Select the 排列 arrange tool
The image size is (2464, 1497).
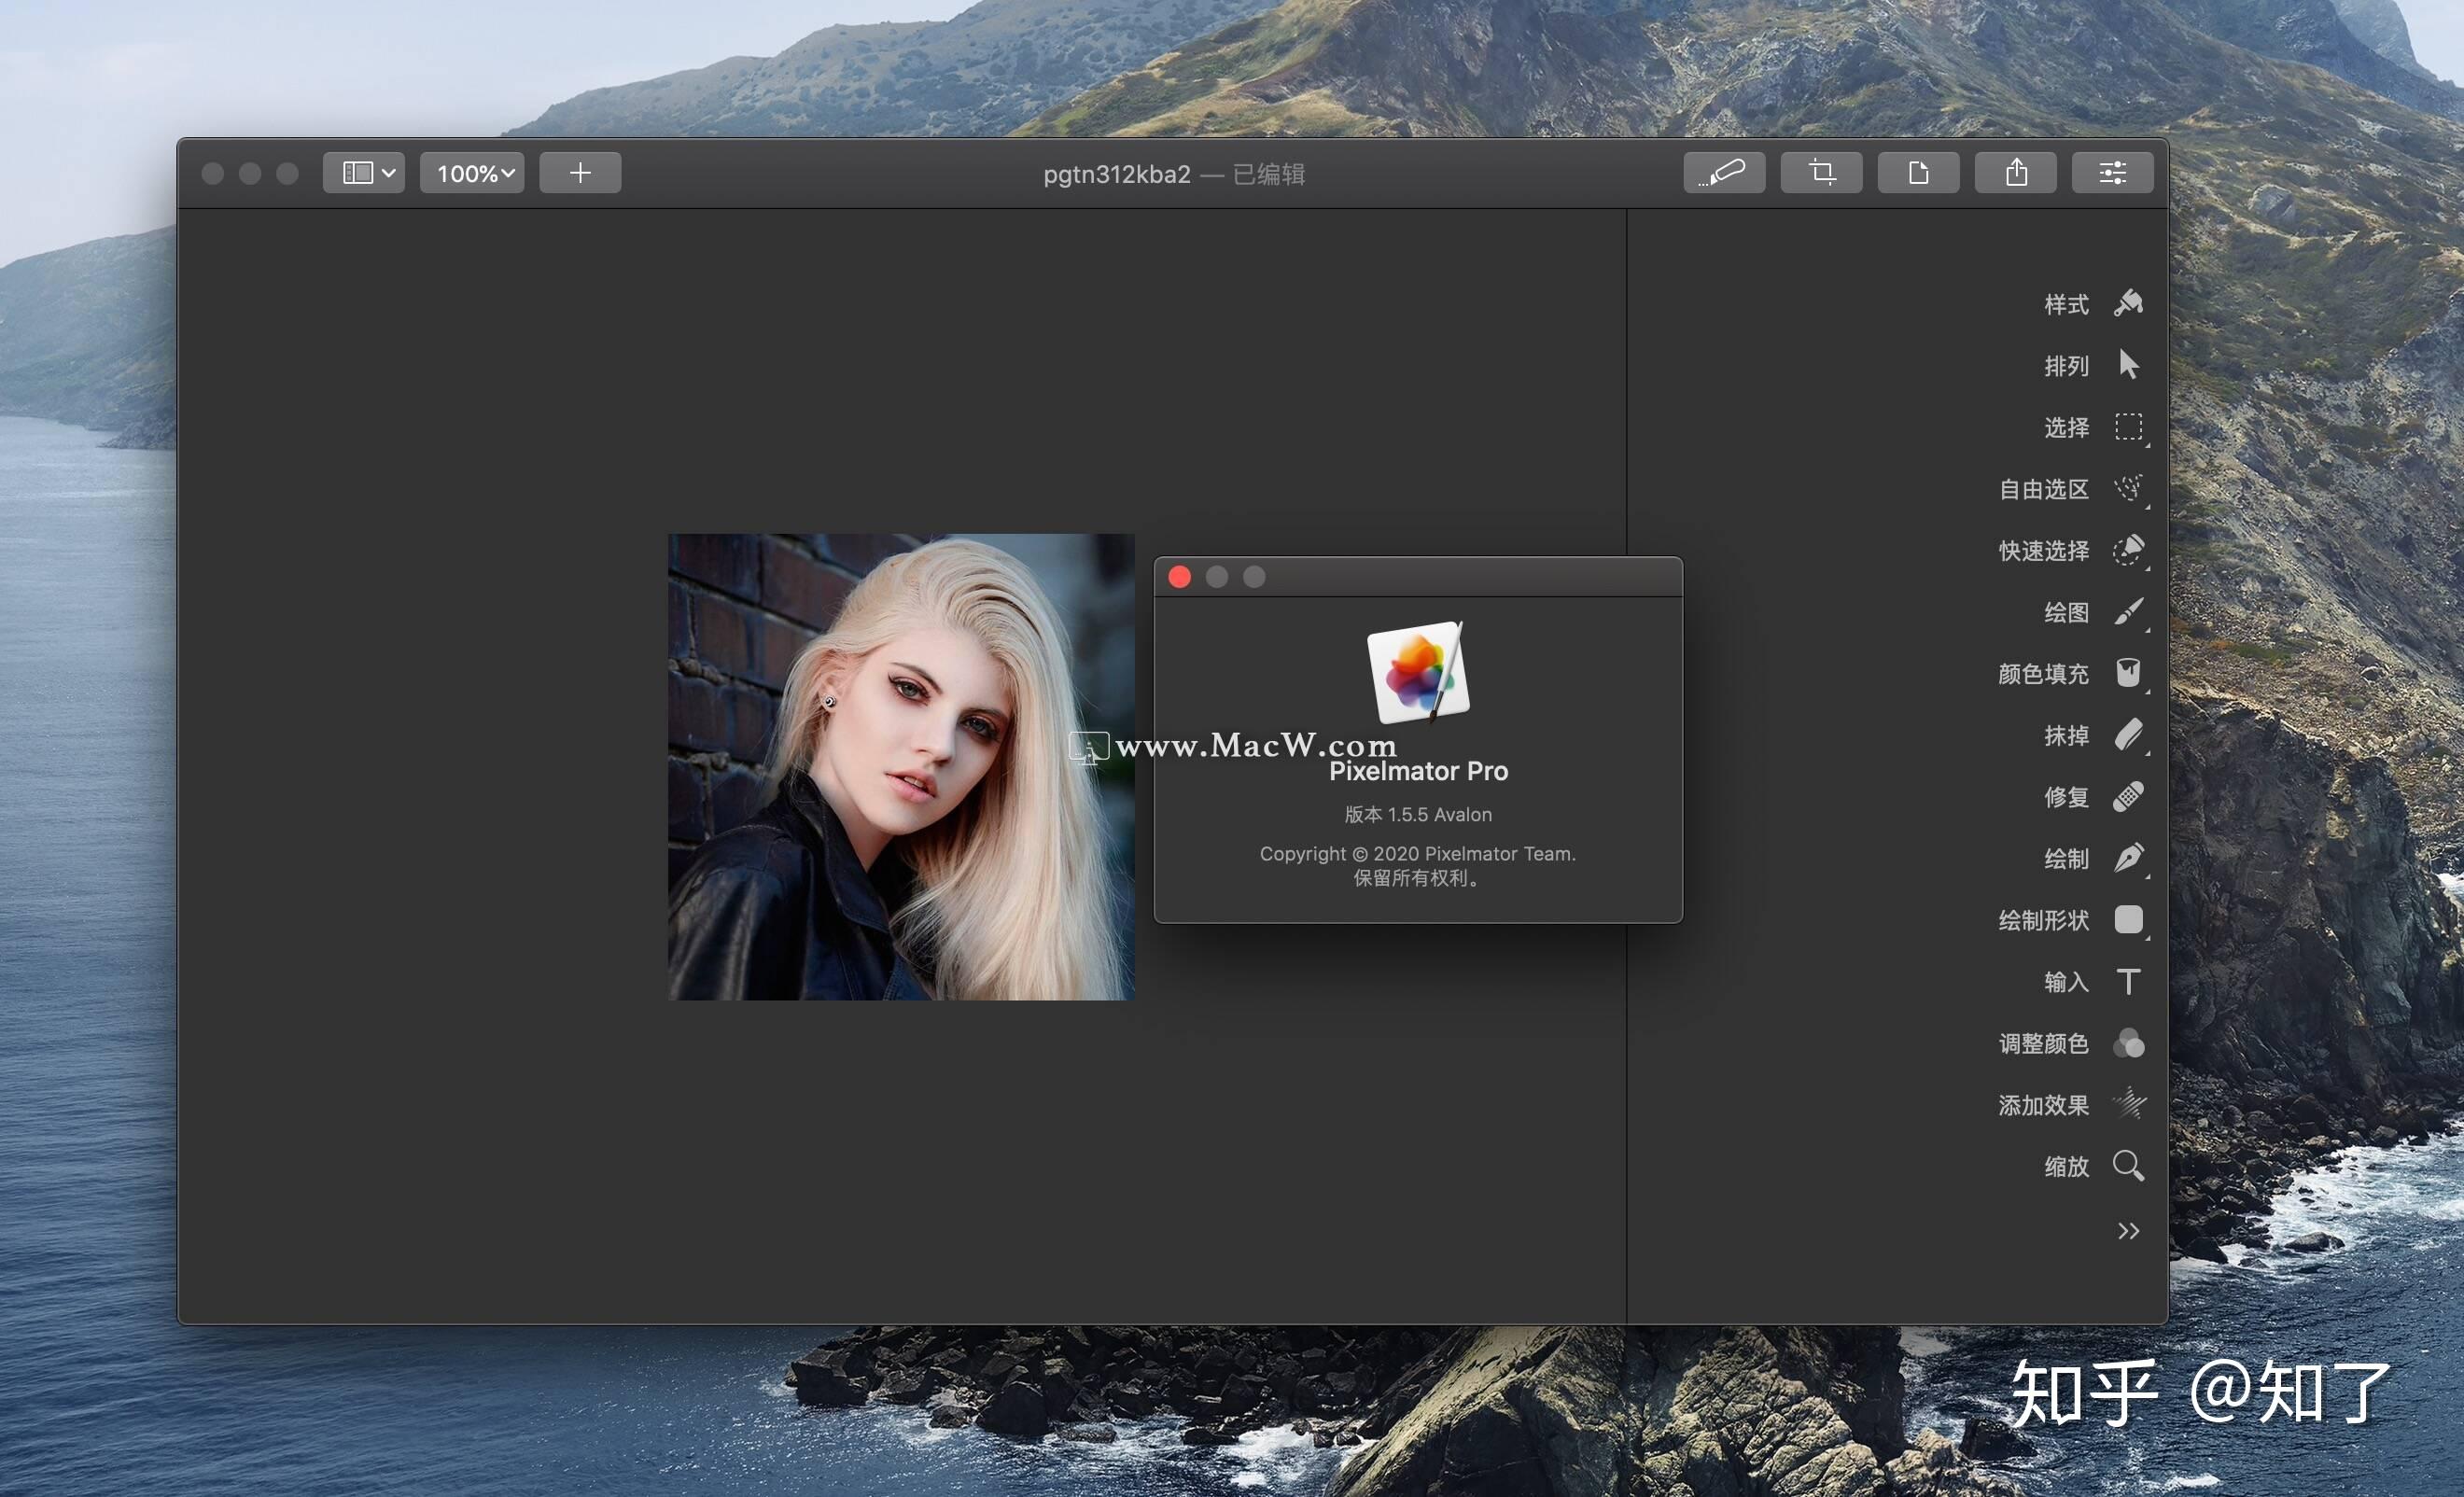pyautogui.click(x=2128, y=365)
